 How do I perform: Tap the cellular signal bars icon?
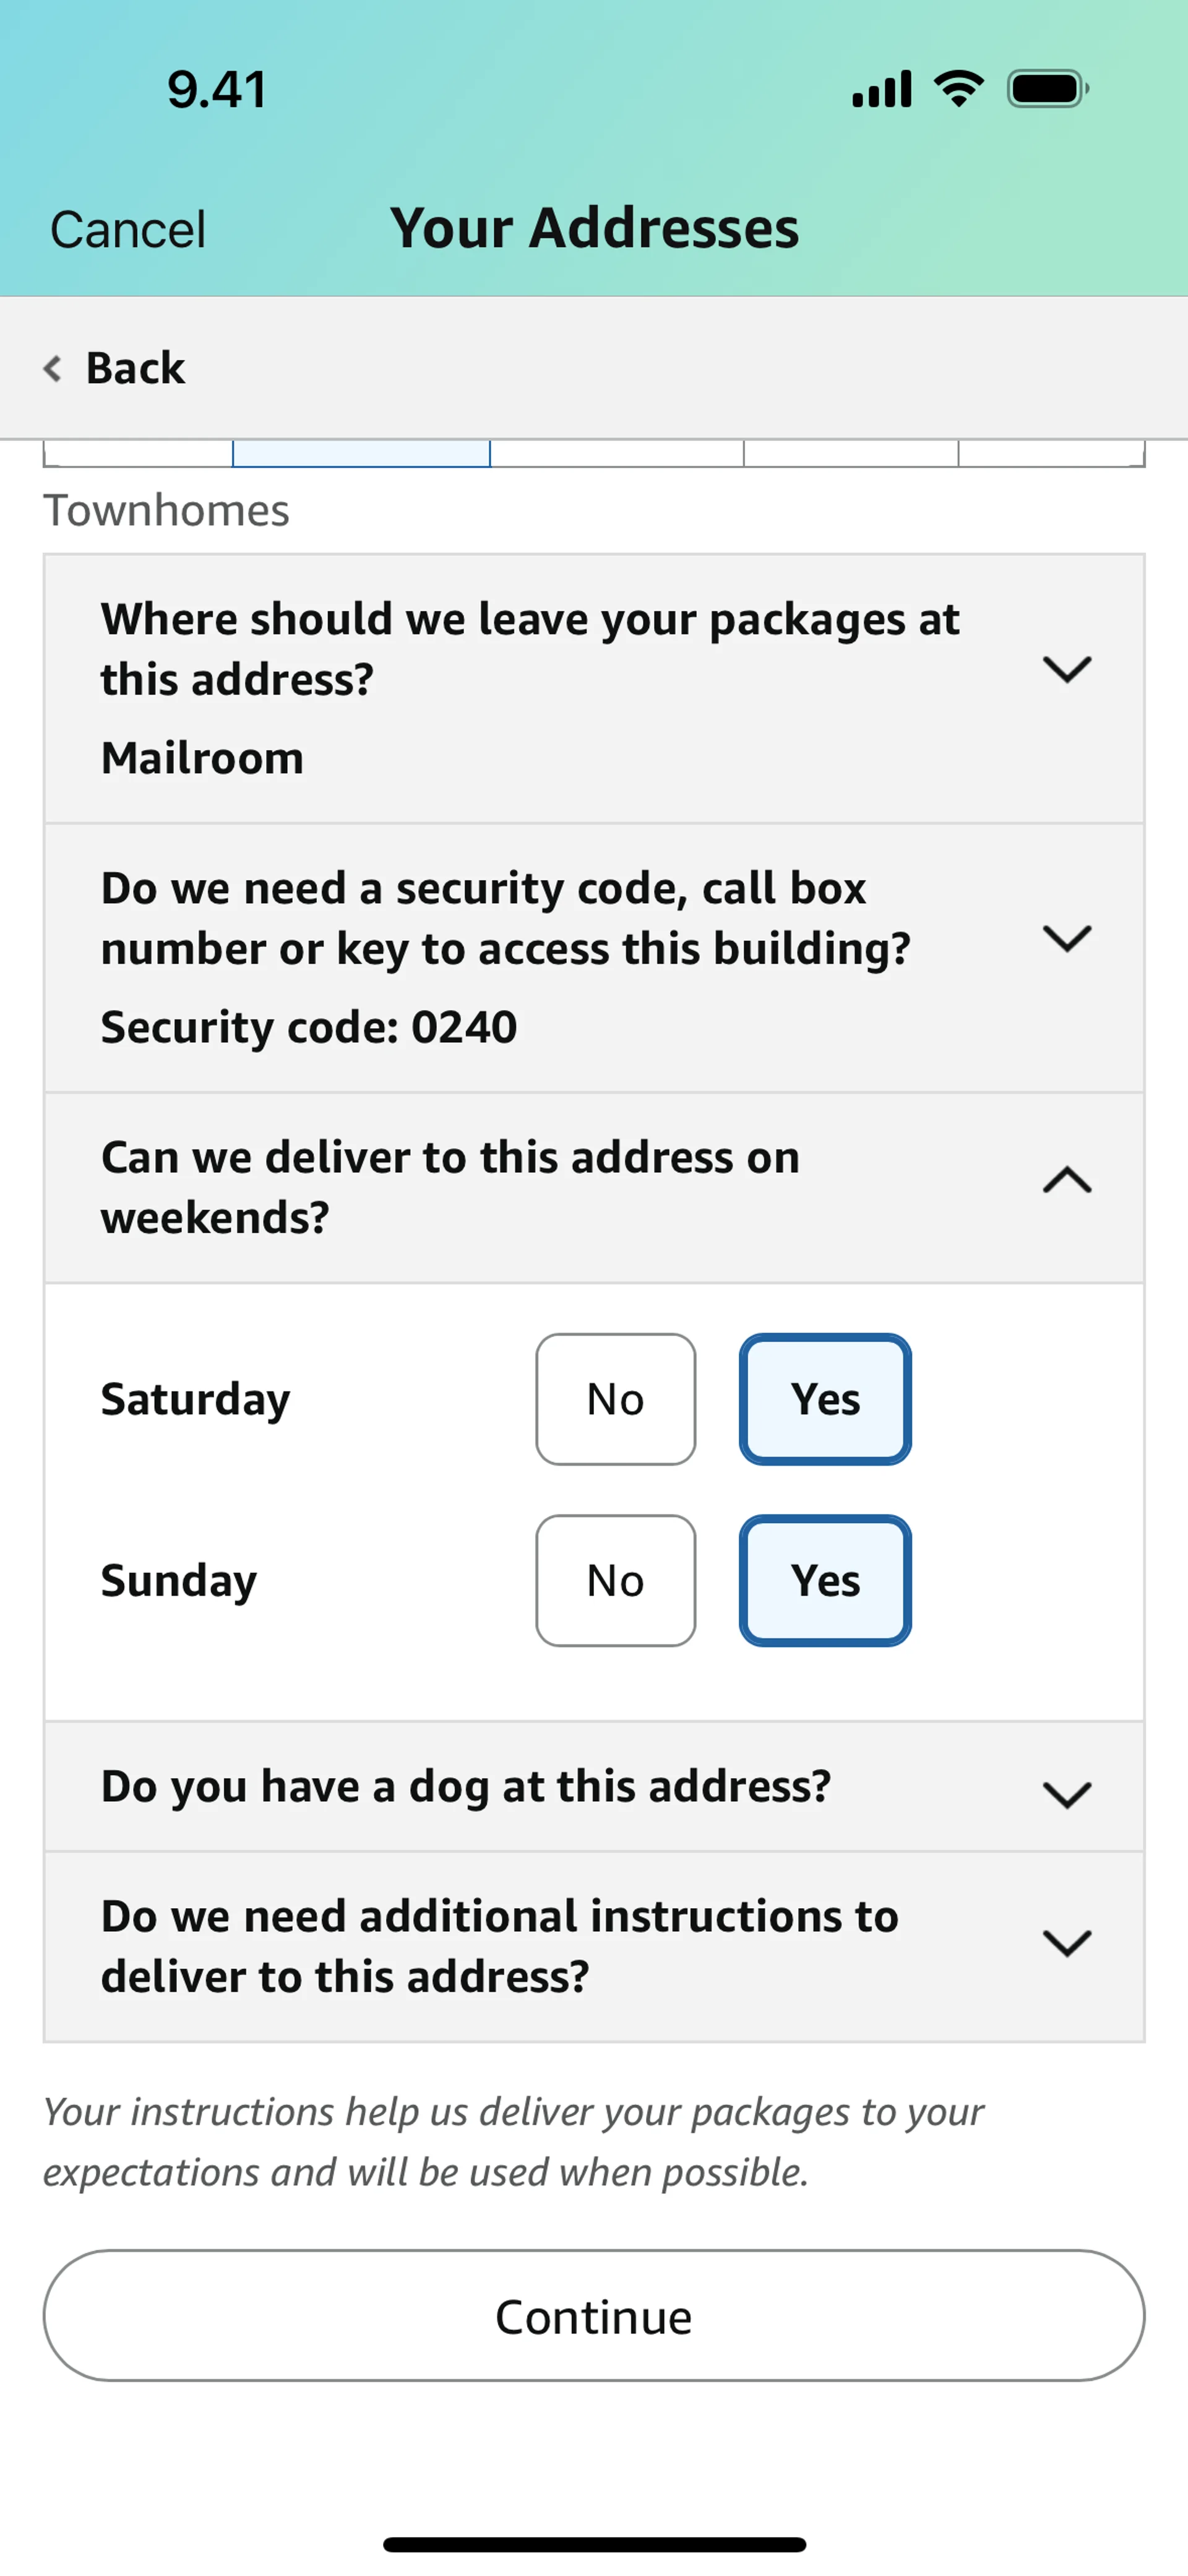coord(881,89)
